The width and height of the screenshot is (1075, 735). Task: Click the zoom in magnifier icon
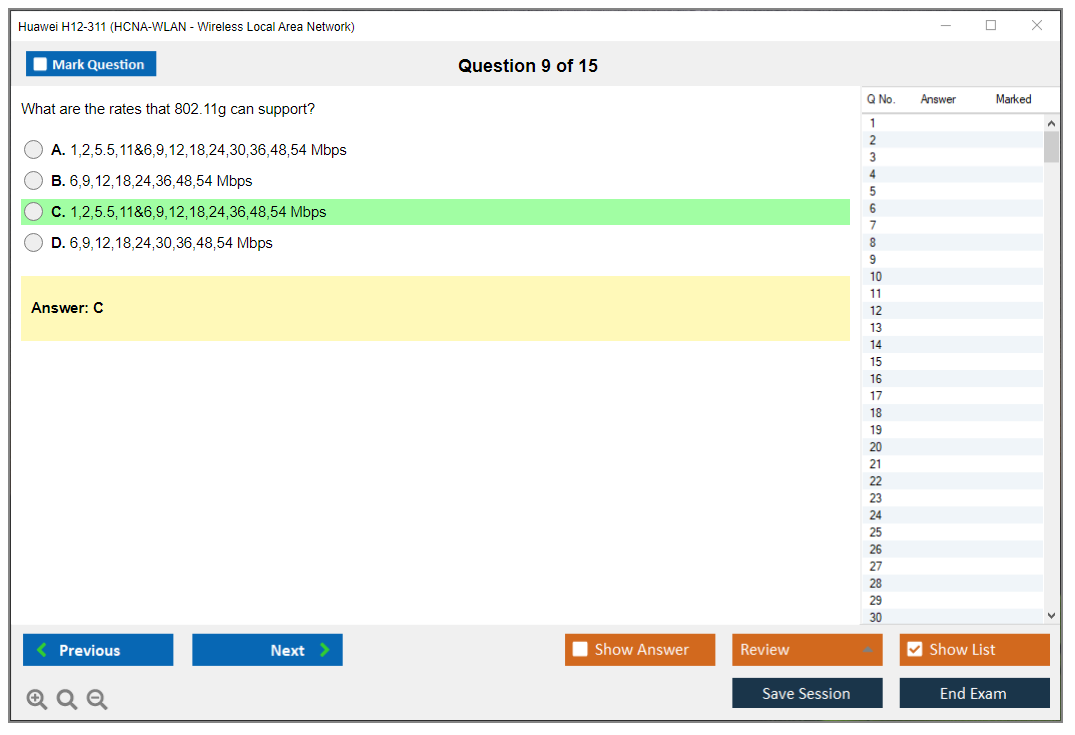pyautogui.click(x=37, y=699)
